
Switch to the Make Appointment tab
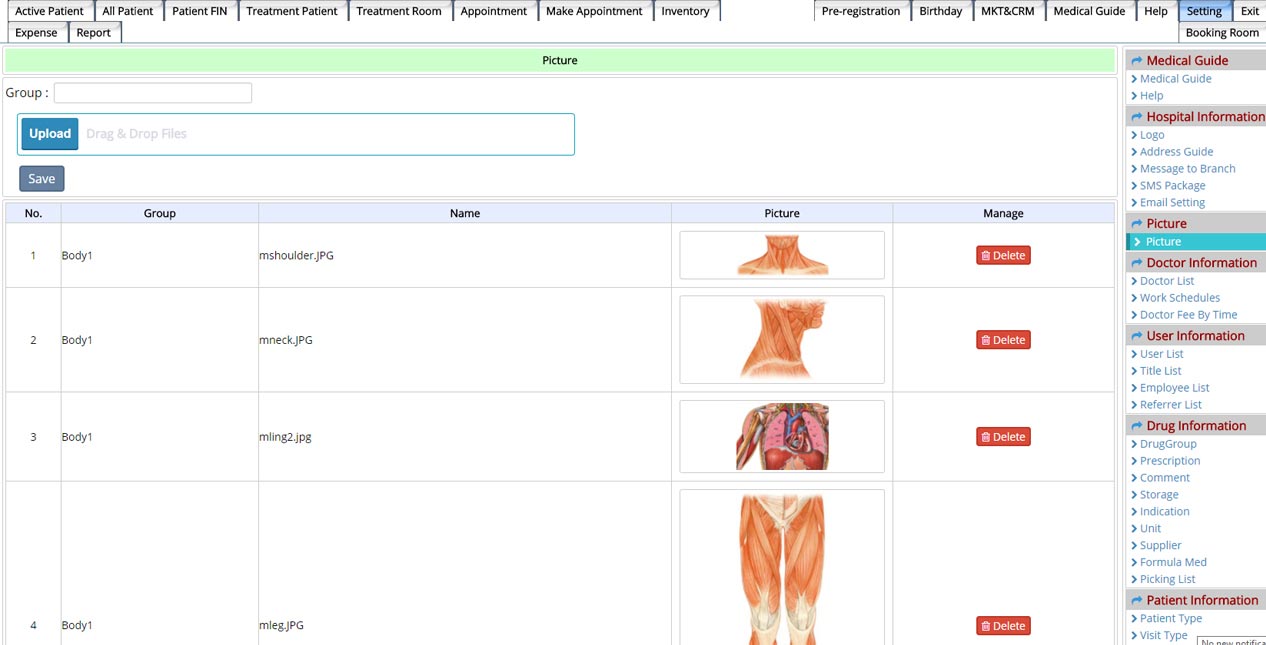[594, 11]
